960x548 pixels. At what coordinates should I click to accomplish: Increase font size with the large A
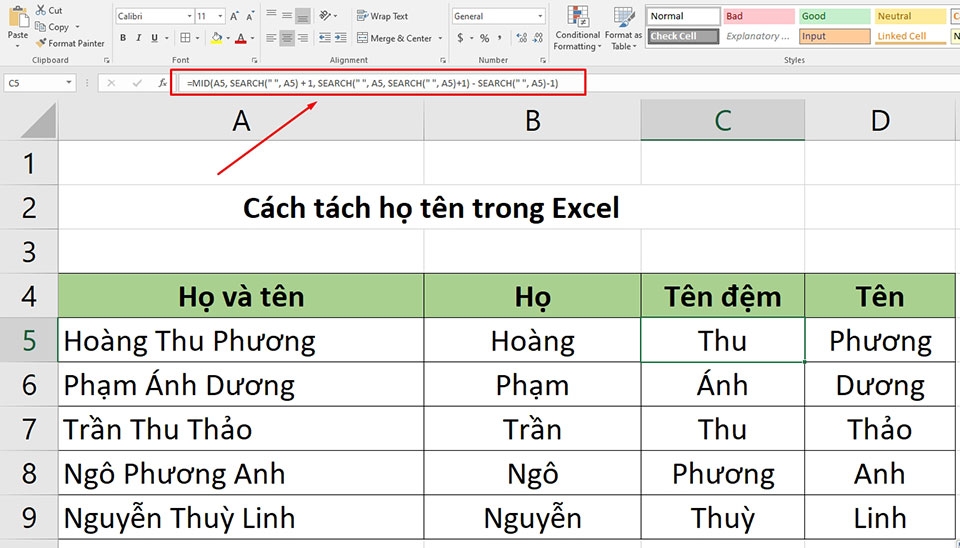[x=234, y=17]
